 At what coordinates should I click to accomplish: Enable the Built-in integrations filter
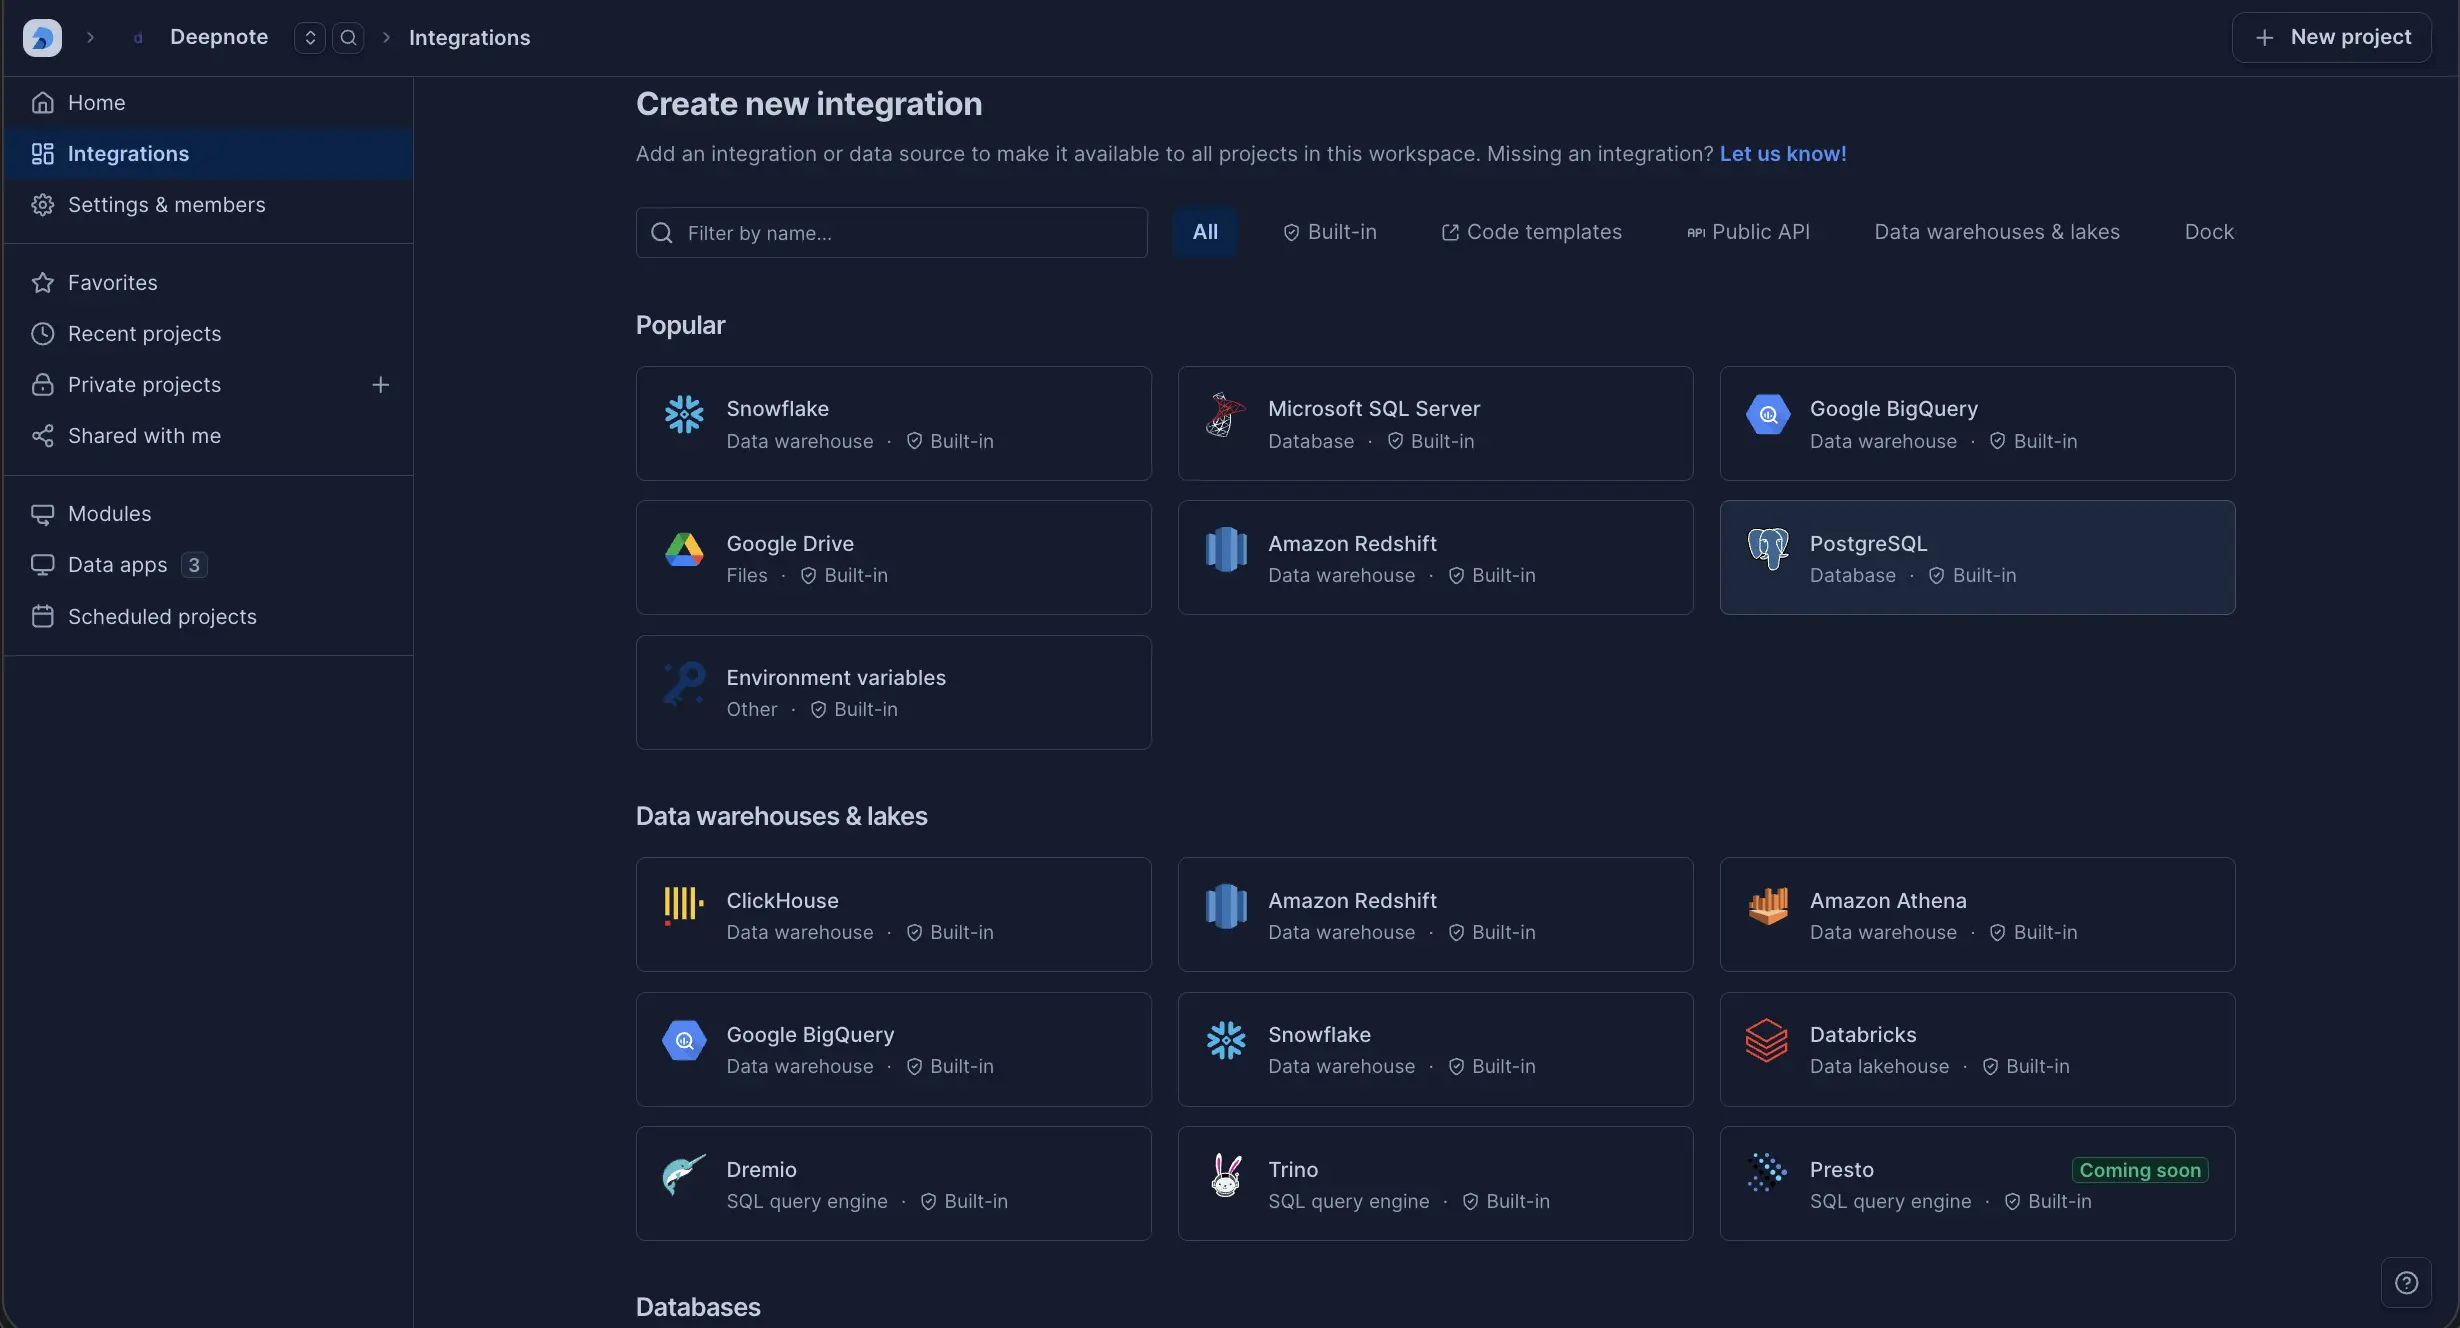(1330, 231)
